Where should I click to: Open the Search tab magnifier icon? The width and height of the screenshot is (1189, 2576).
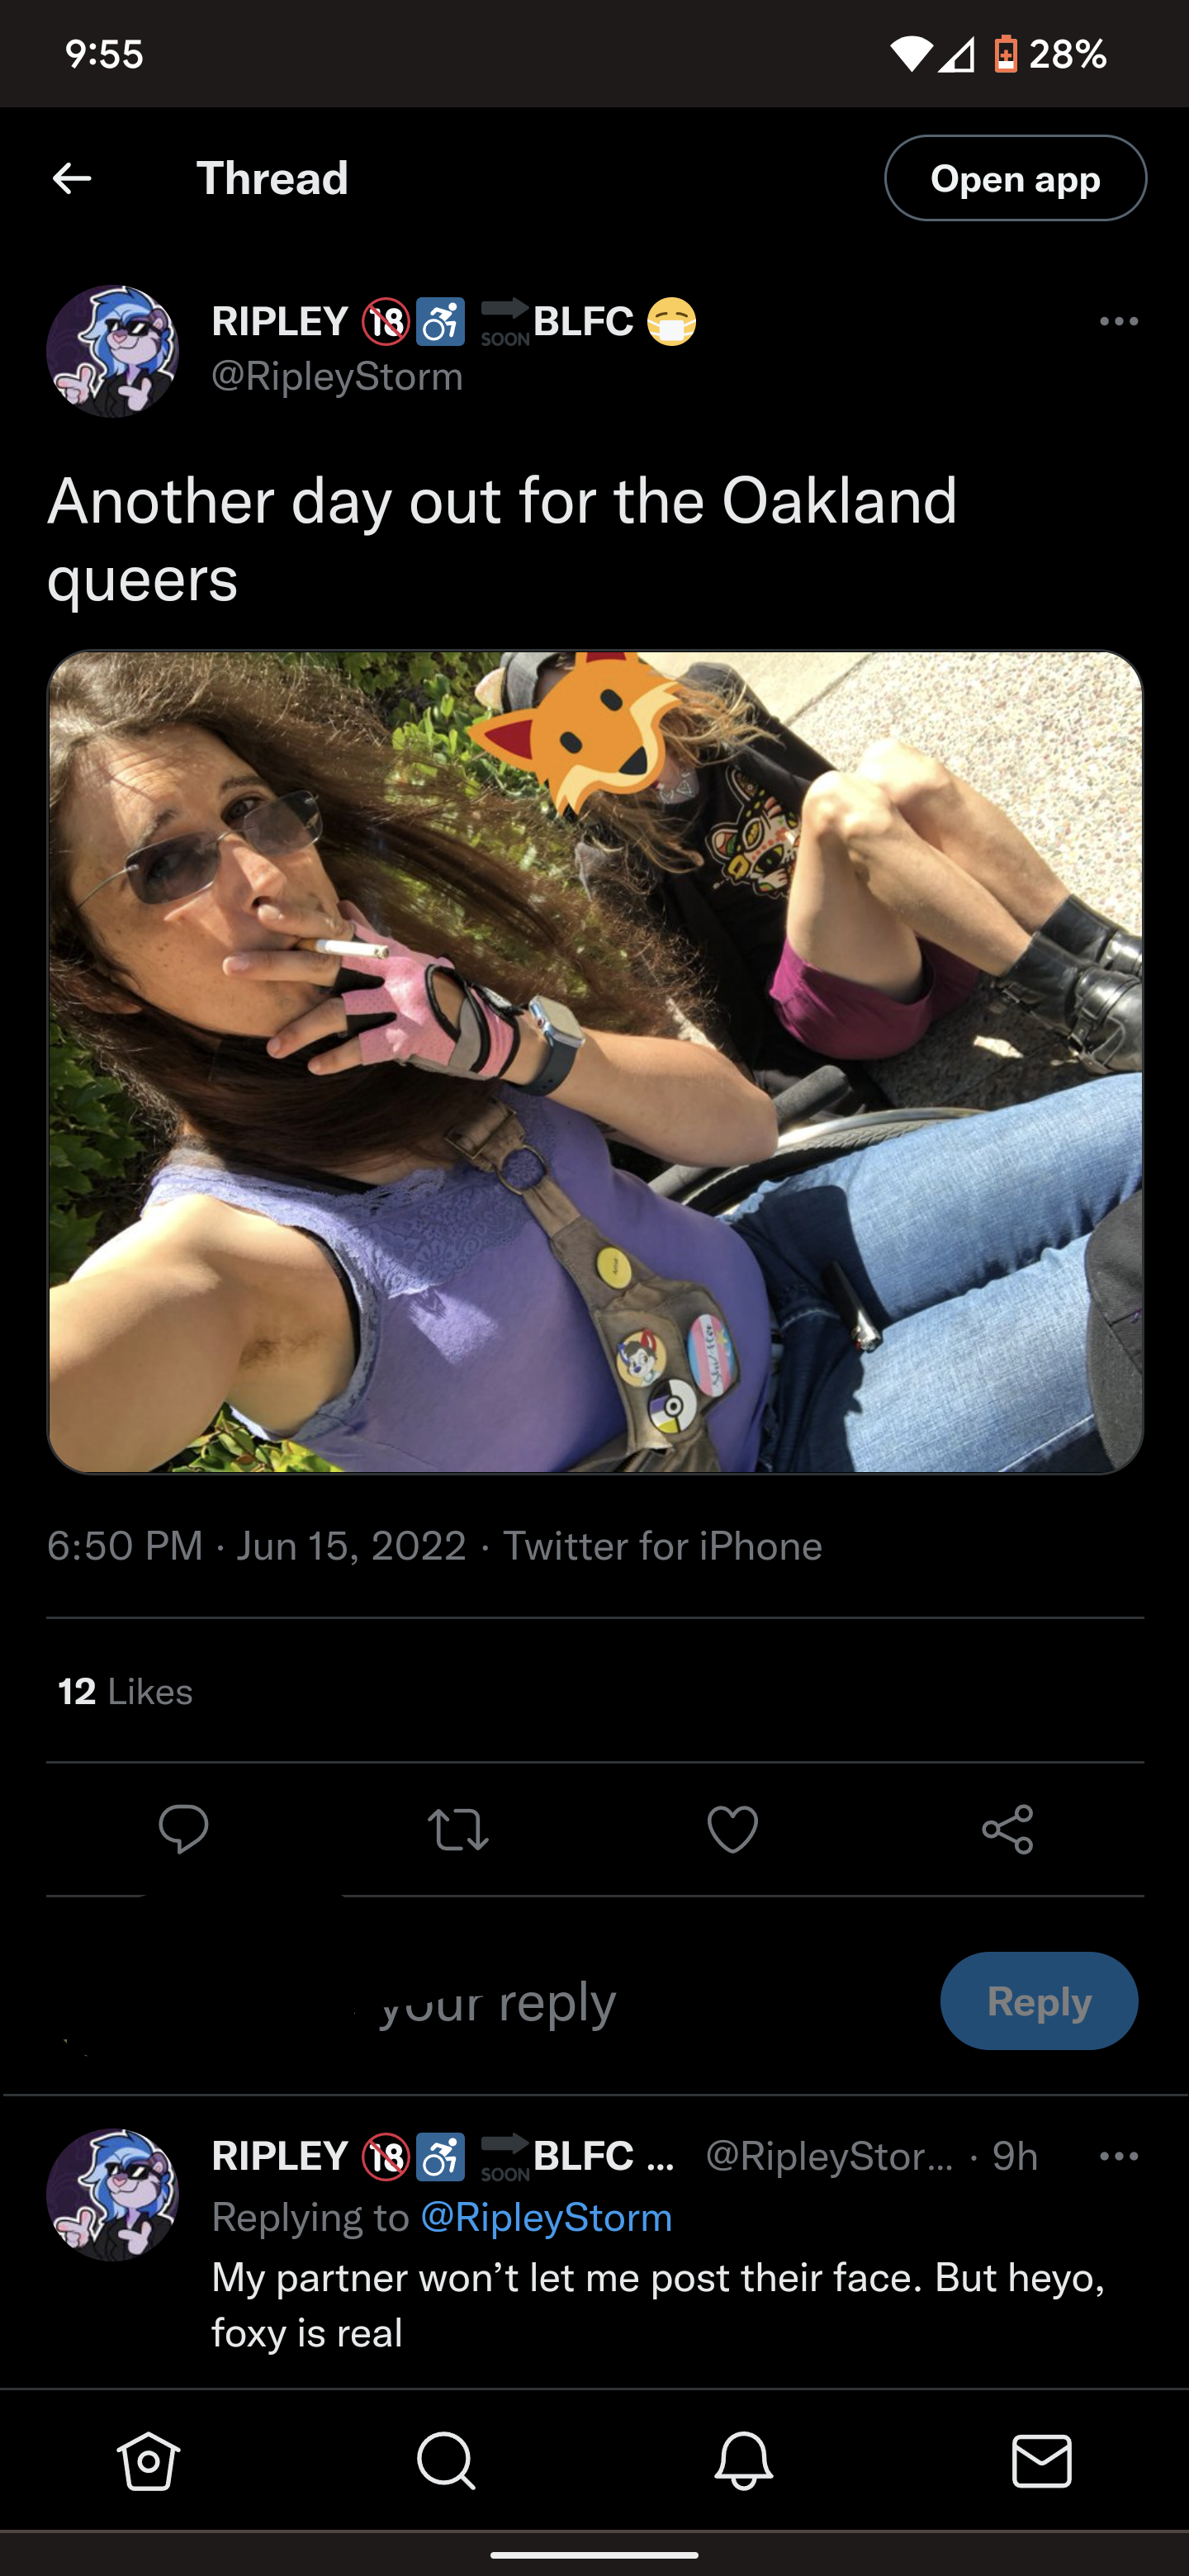446,2461
